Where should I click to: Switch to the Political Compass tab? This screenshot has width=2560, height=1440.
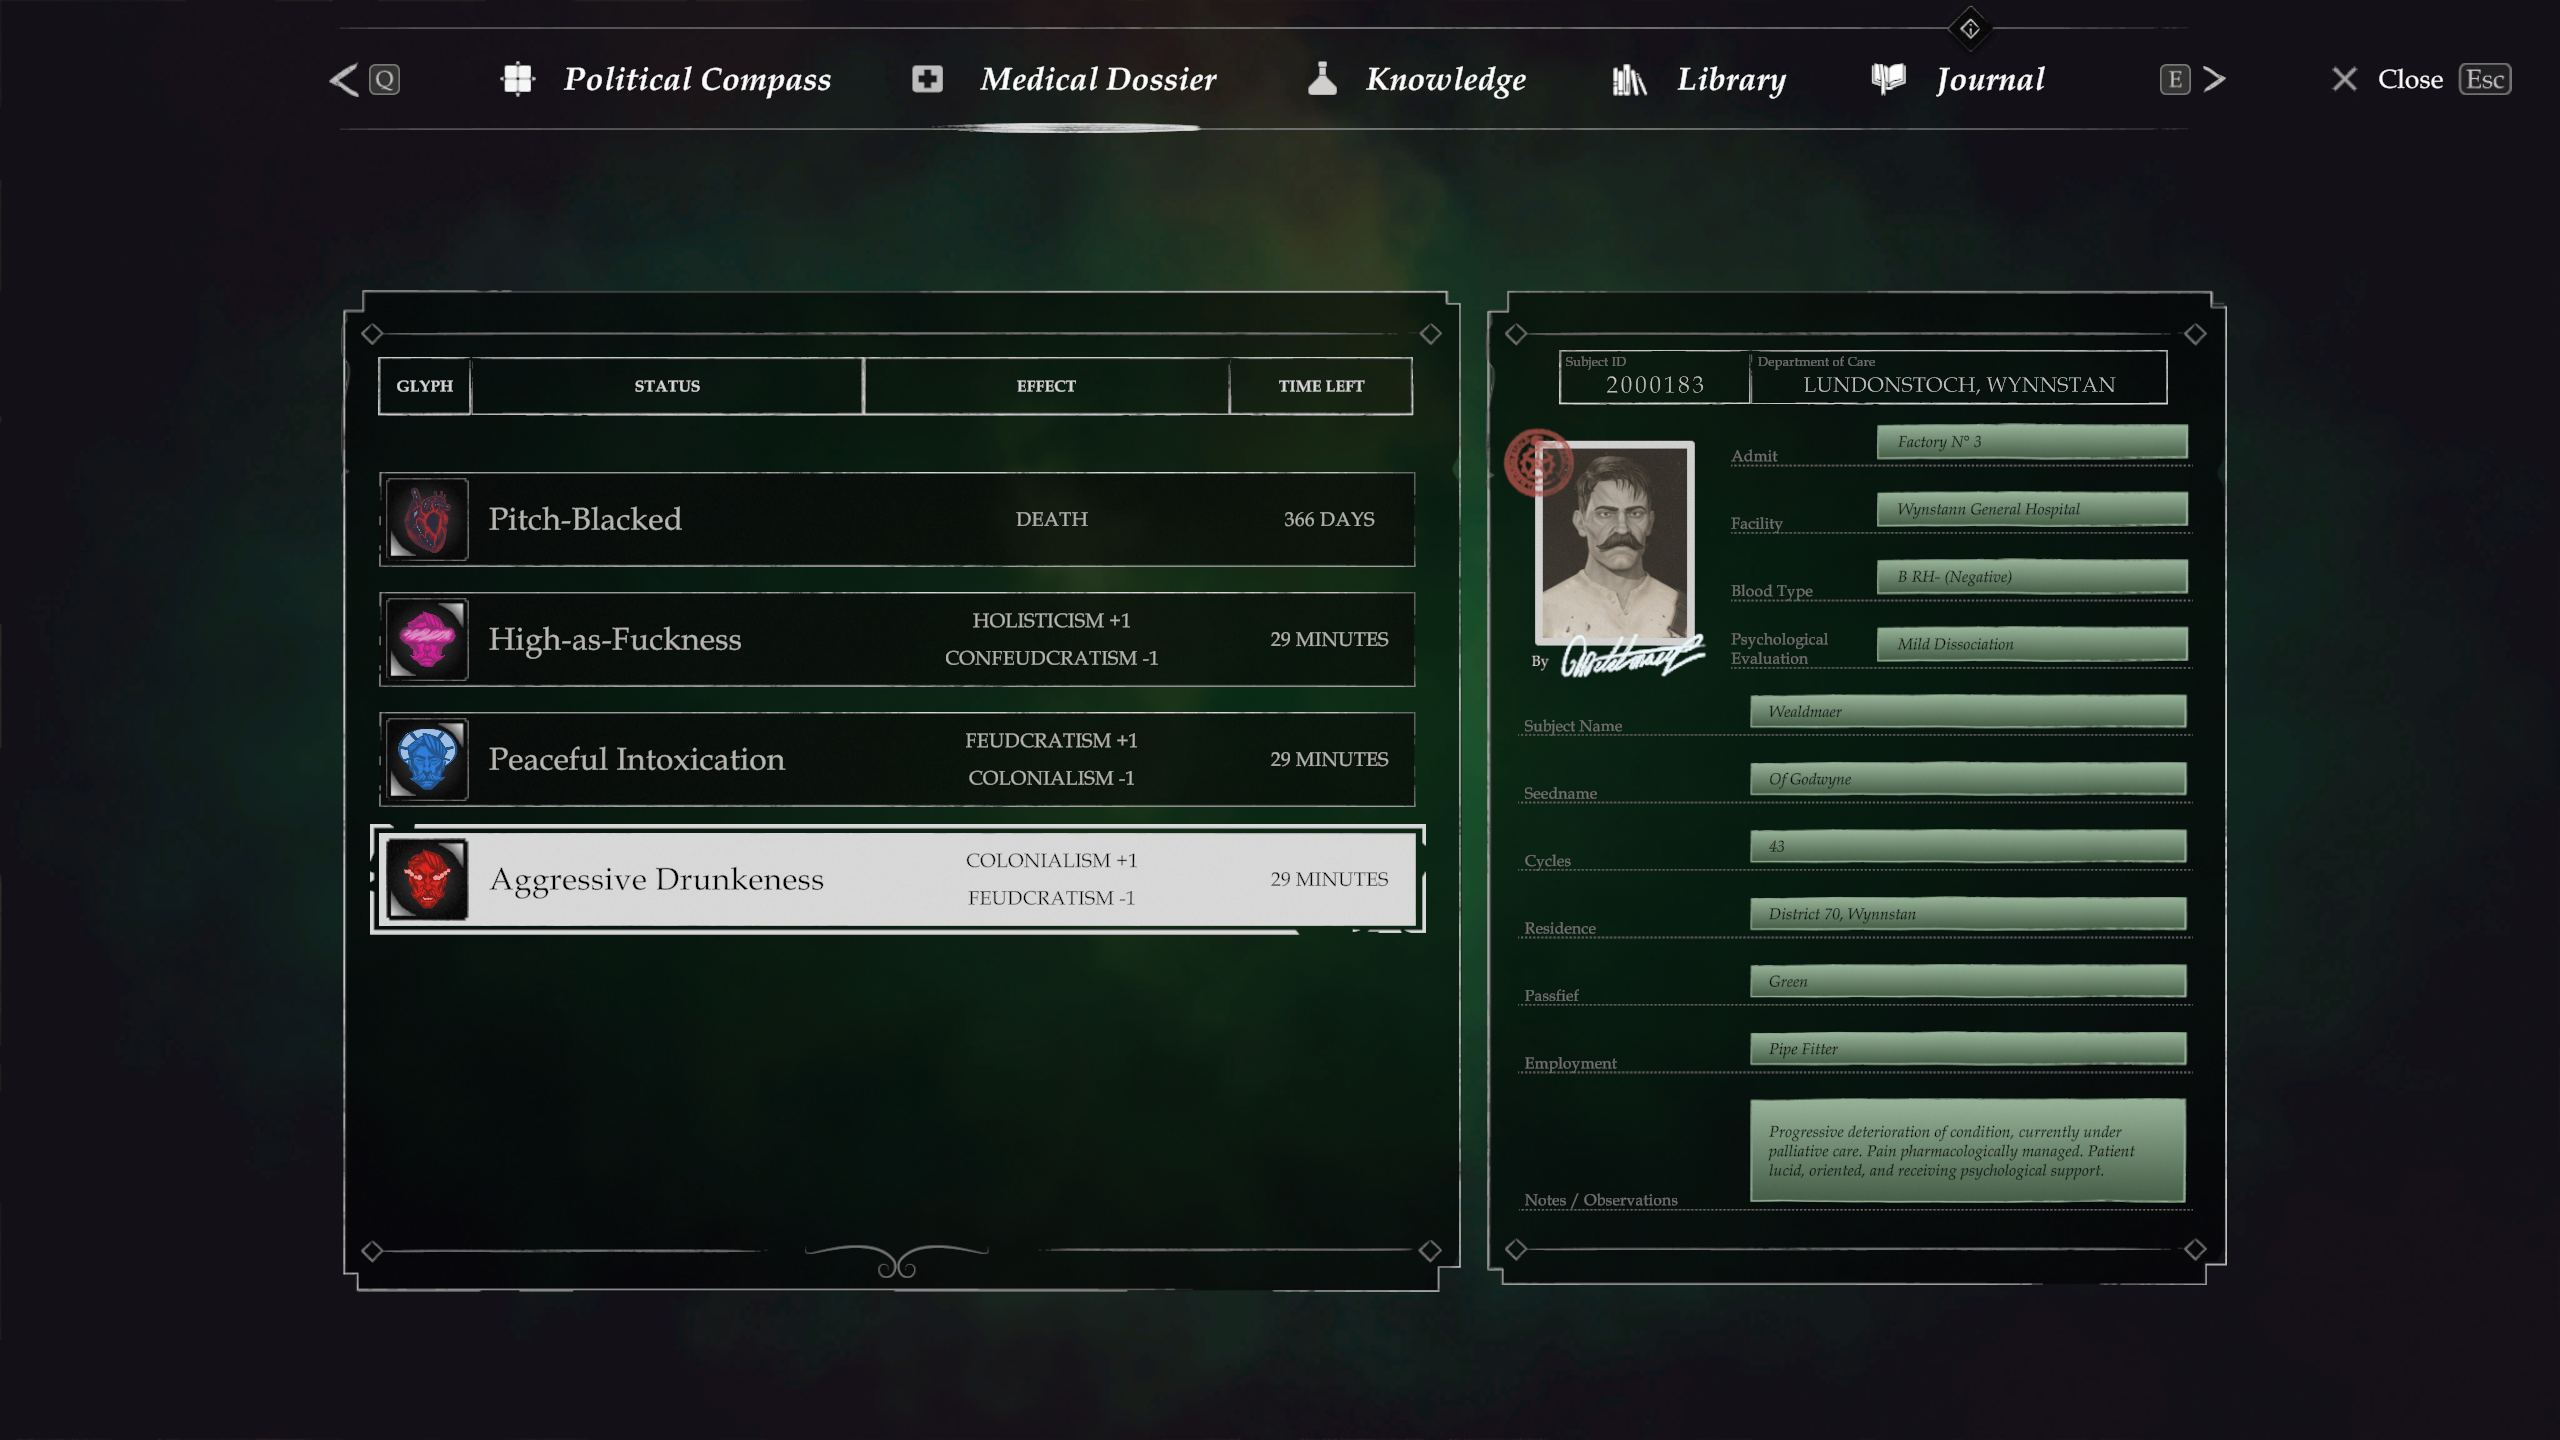[x=696, y=79]
